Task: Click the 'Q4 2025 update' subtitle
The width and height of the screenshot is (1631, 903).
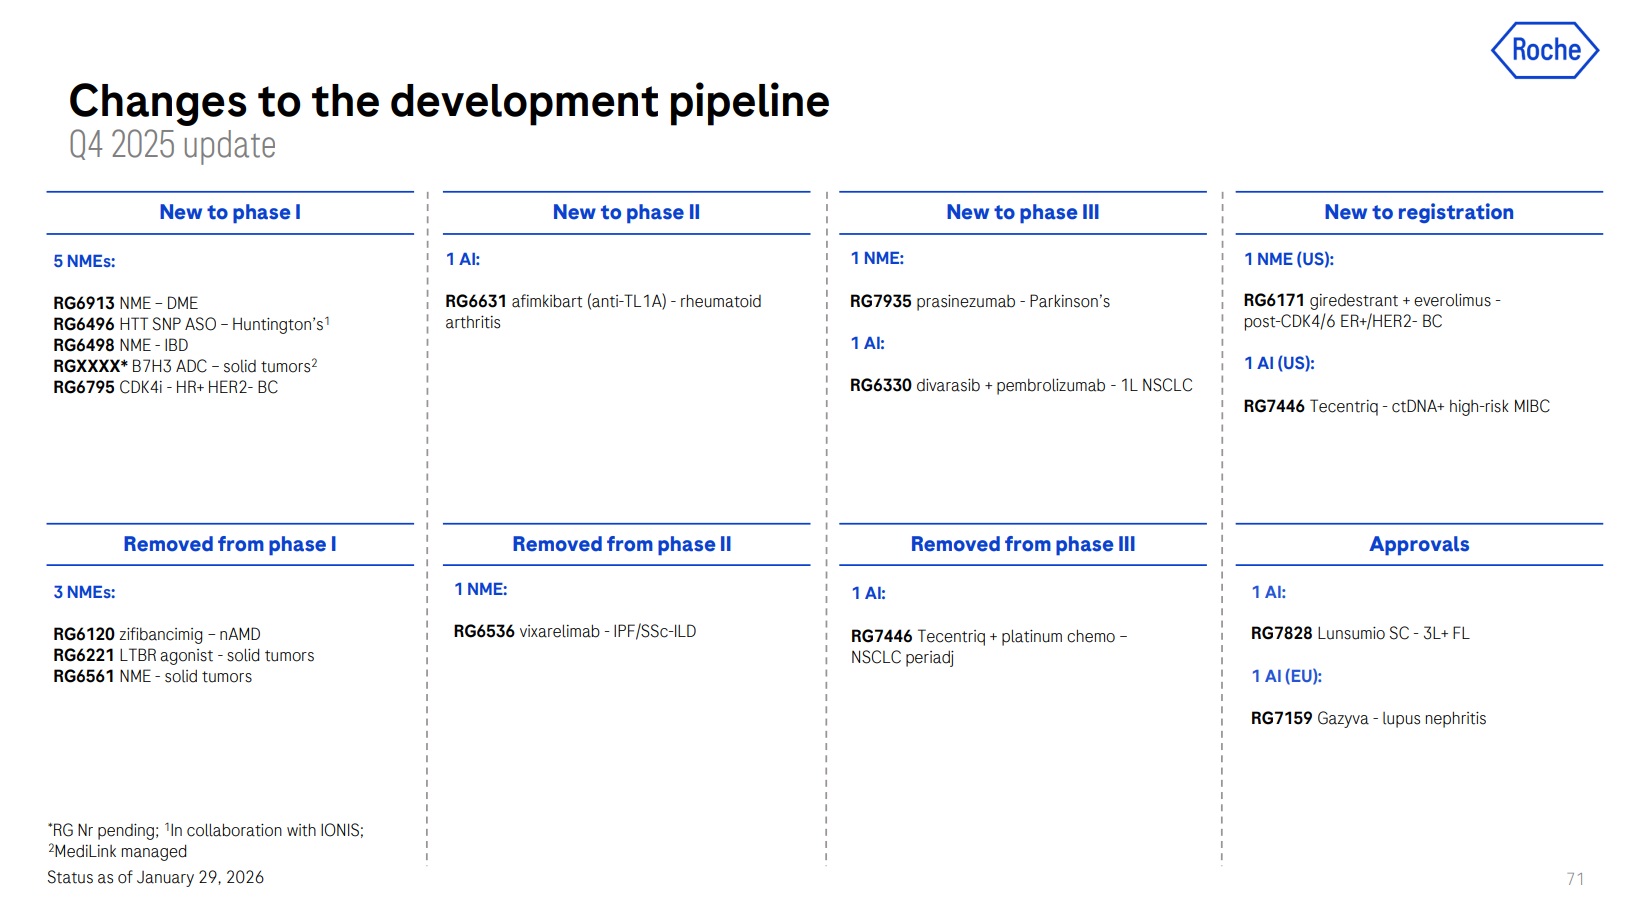Action: click(172, 146)
